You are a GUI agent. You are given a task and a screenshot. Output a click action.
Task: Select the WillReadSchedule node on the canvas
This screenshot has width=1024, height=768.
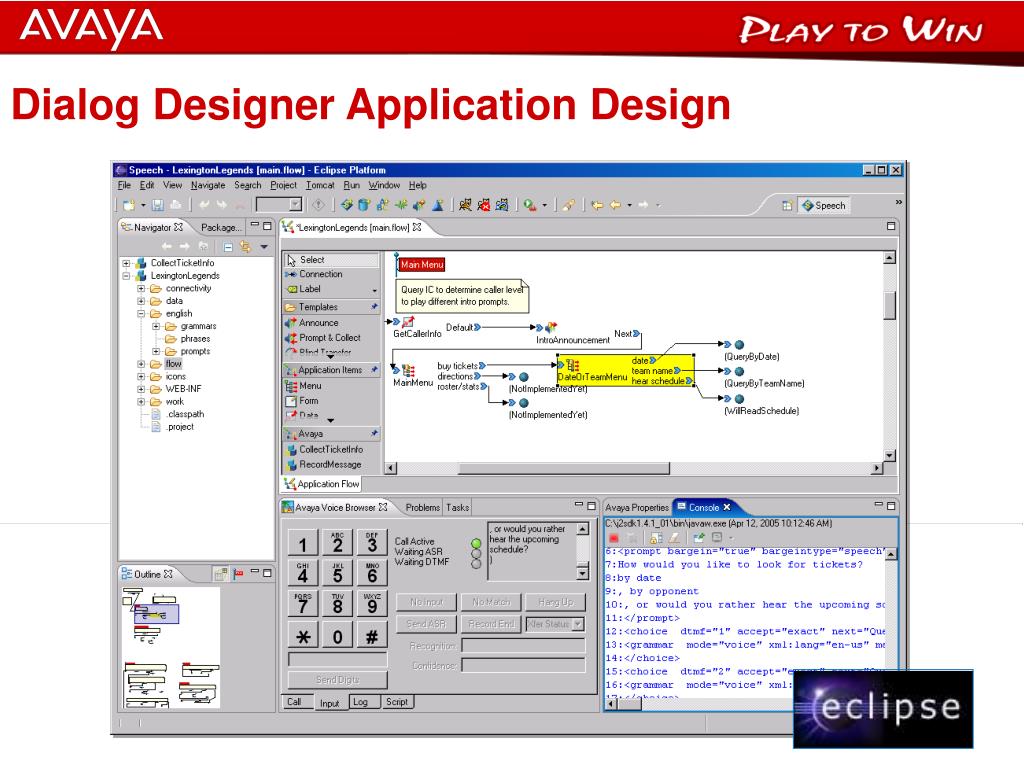pos(761,404)
